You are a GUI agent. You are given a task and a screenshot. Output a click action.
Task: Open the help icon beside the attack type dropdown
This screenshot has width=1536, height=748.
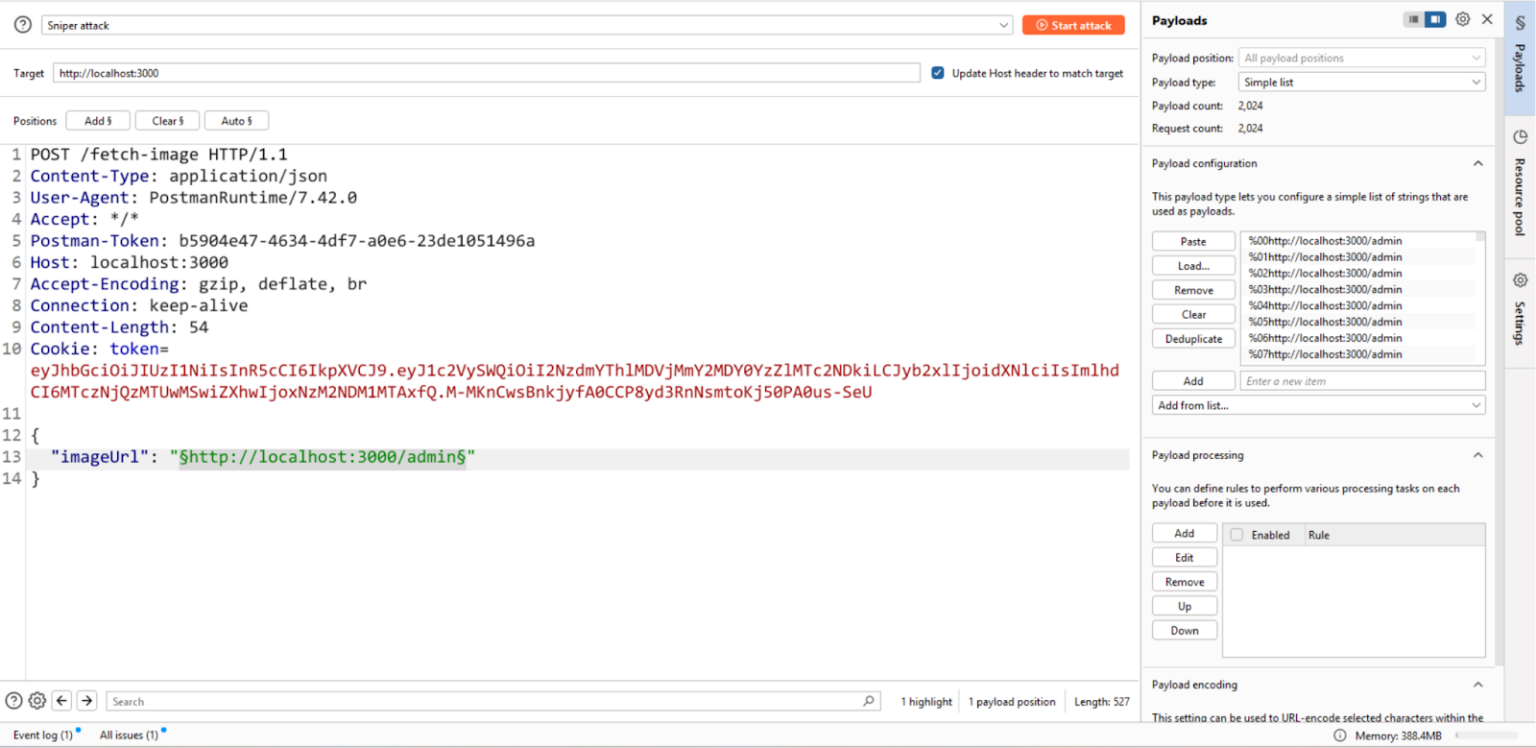22,24
